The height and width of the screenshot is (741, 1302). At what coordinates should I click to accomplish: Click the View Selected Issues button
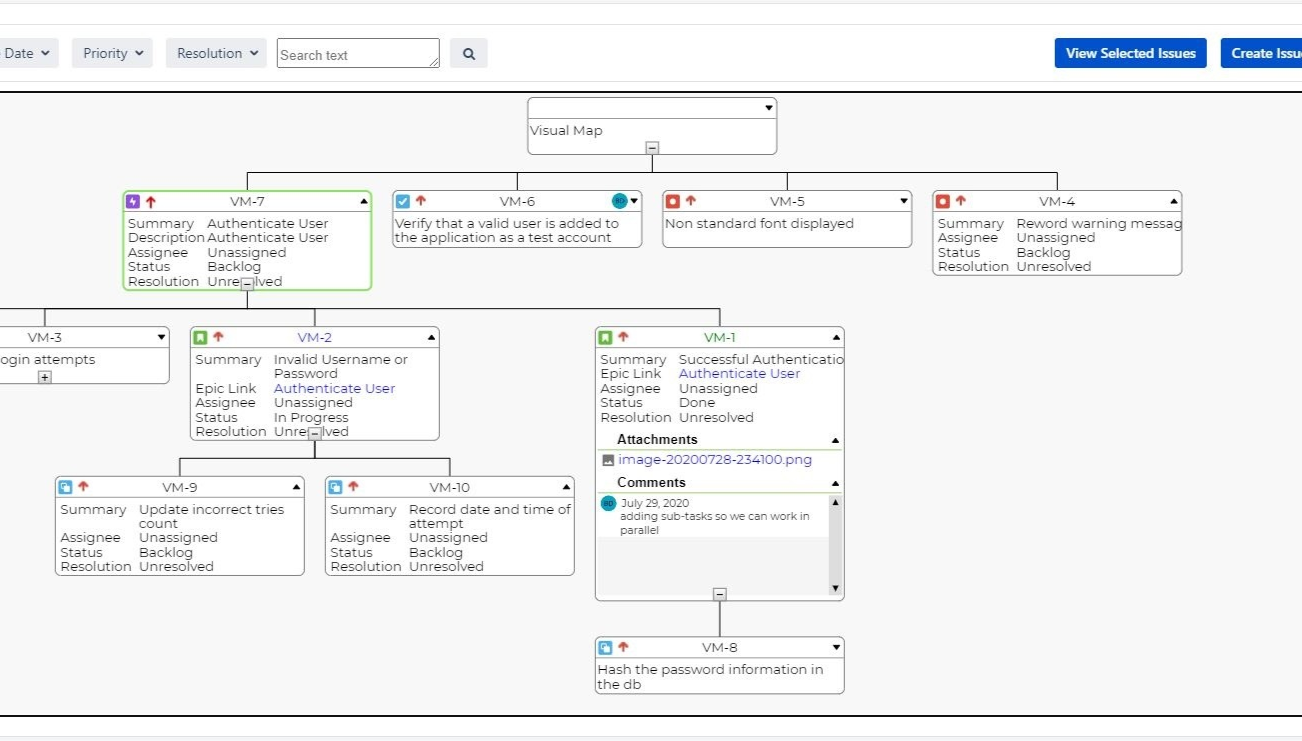click(x=1130, y=53)
